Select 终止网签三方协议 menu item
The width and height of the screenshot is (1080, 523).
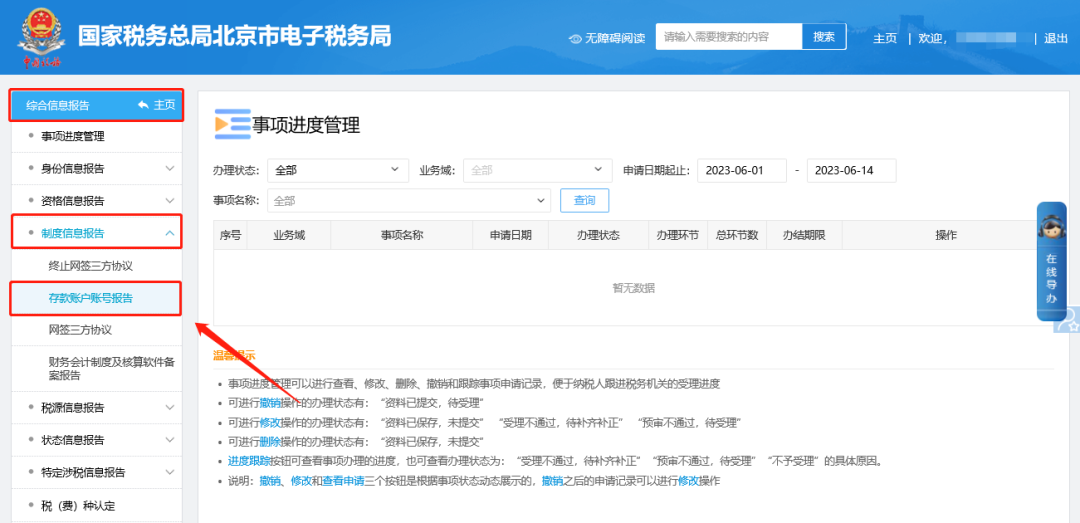pos(90,266)
